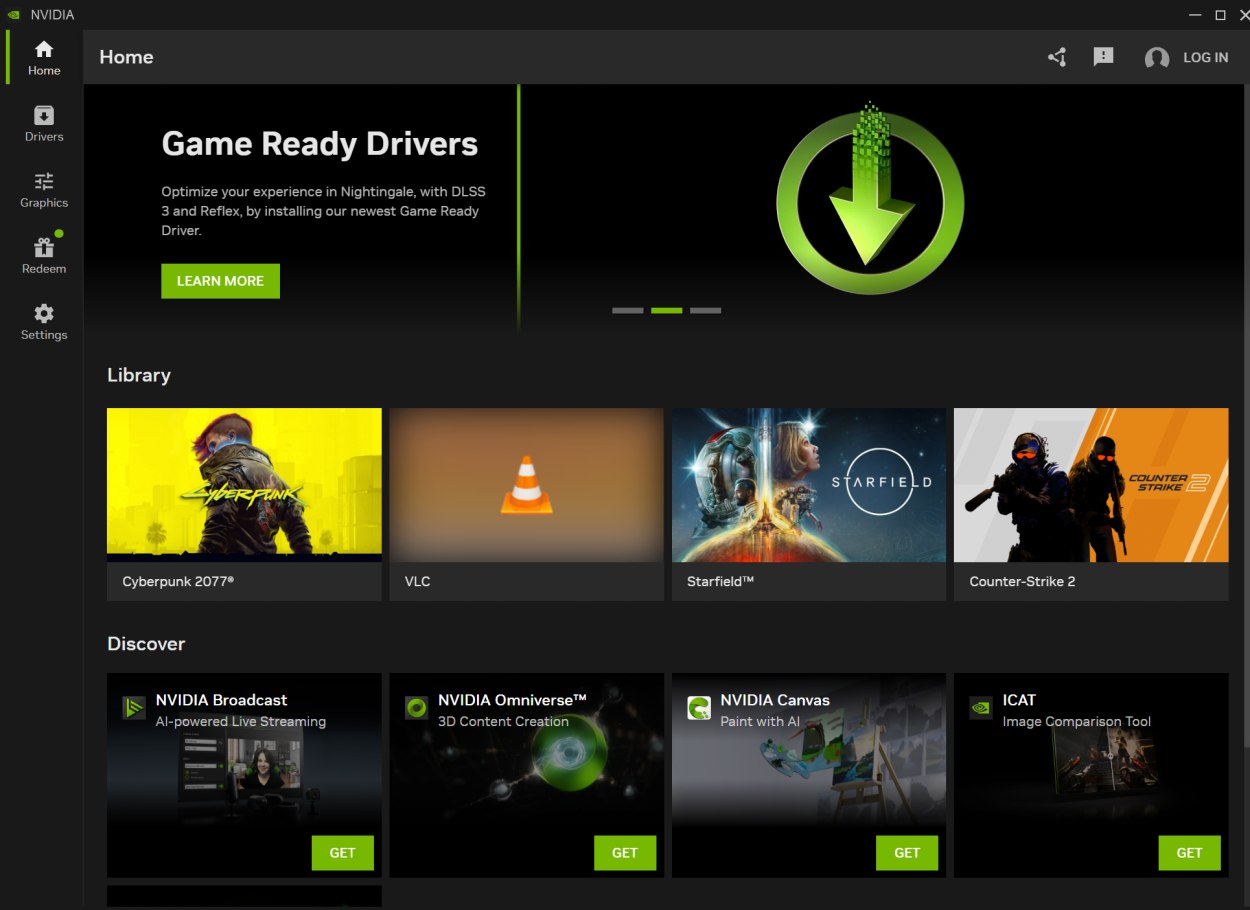
Task: Open the Settings section in the sidebar
Action: (43, 320)
